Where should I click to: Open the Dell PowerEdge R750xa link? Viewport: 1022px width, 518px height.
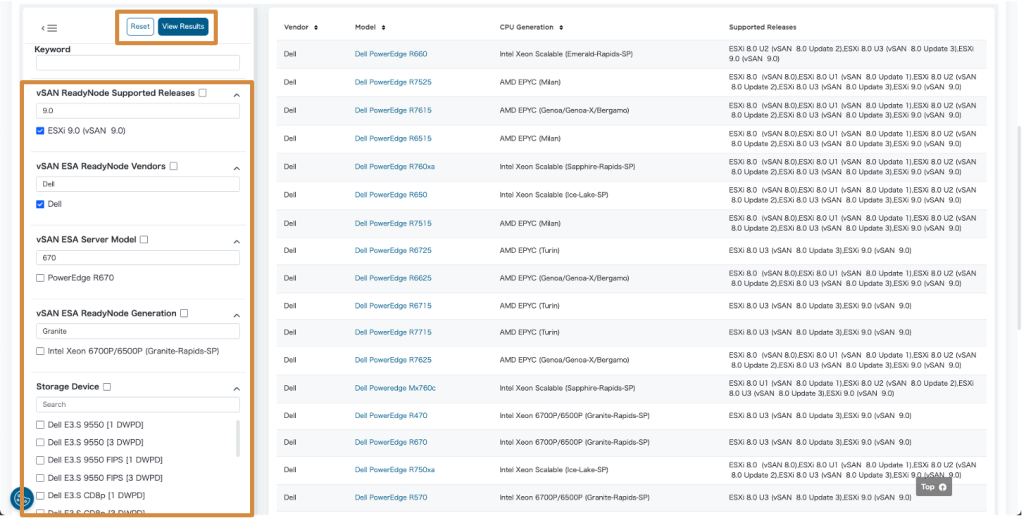395,470
